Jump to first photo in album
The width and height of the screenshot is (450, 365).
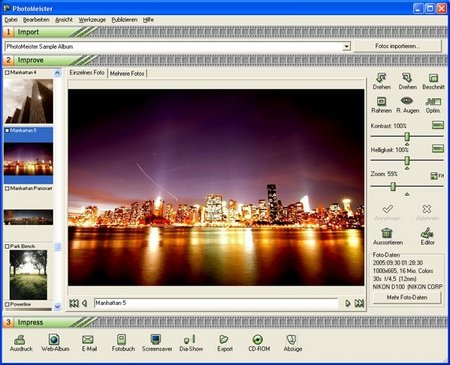click(x=74, y=303)
